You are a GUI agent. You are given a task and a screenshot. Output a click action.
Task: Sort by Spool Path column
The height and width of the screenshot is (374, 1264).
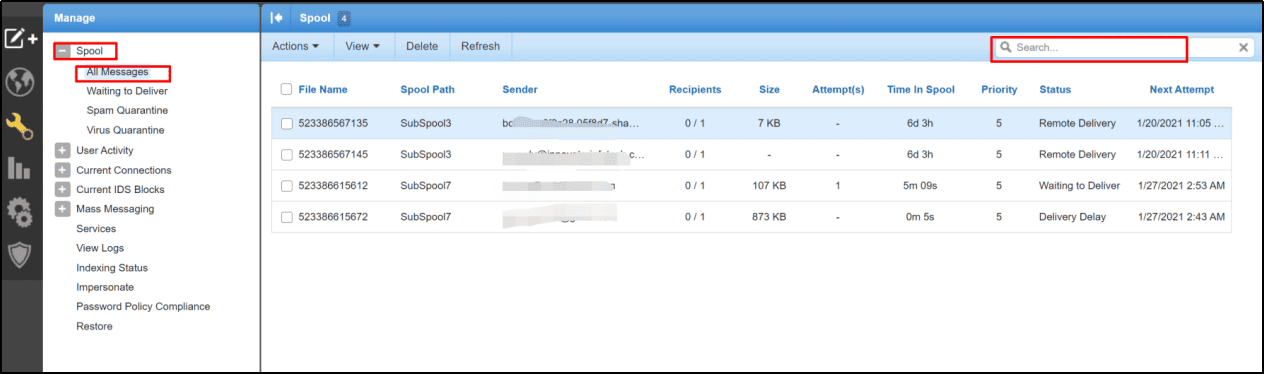[427, 89]
